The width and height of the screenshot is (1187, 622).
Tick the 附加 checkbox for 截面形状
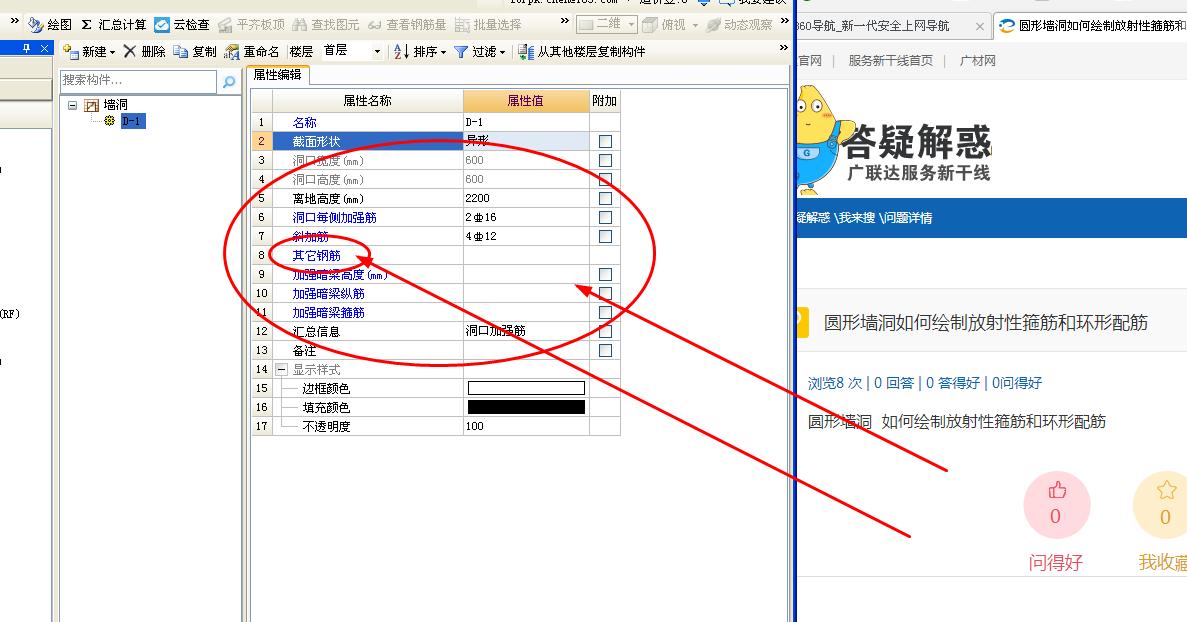click(x=605, y=142)
